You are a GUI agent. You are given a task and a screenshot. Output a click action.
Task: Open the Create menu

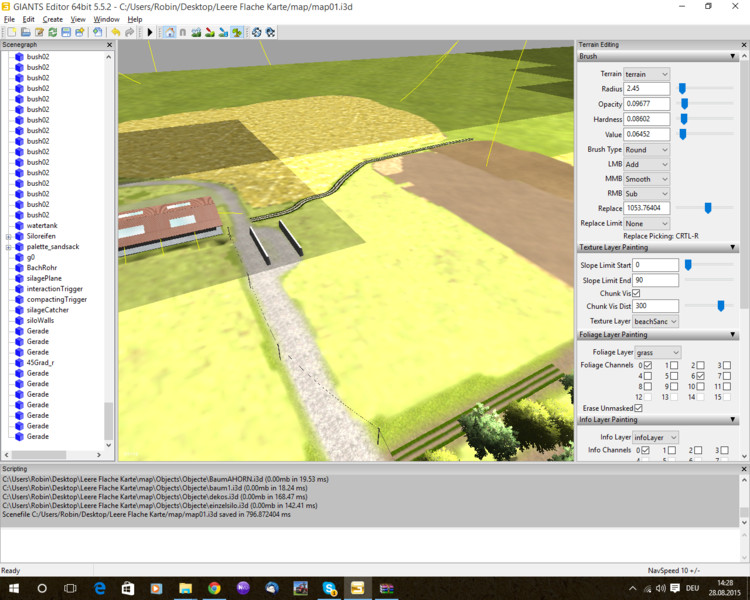tap(53, 19)
